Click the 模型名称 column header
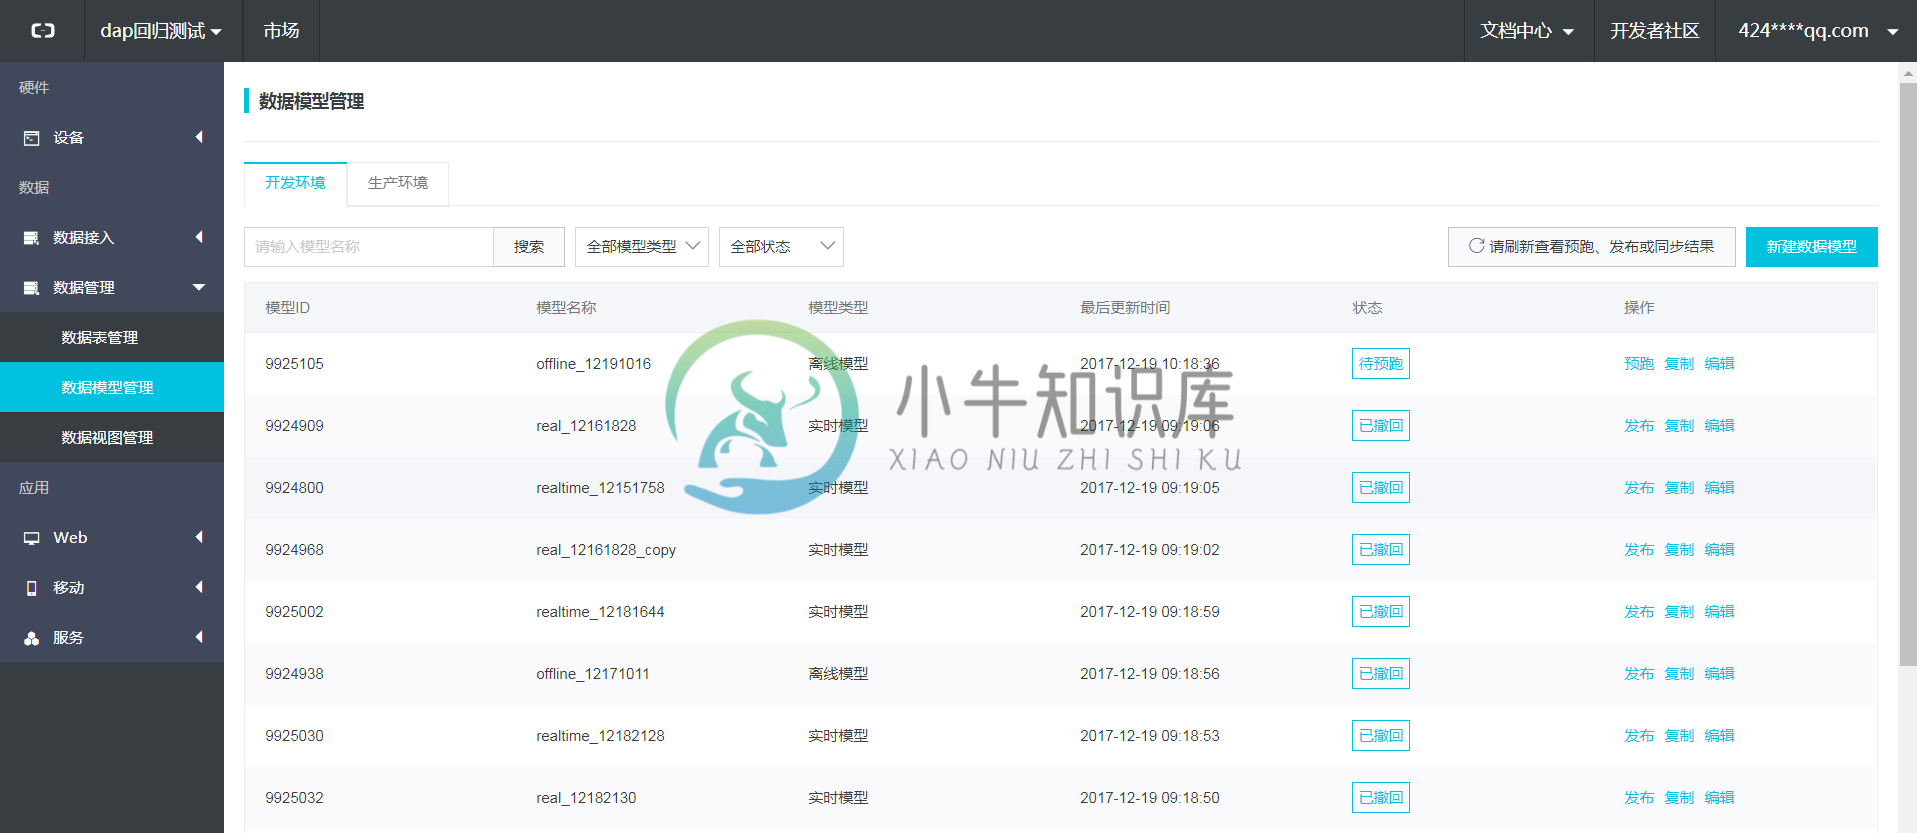Viewport: 1917px width, 833px height. tap(566, 308)
